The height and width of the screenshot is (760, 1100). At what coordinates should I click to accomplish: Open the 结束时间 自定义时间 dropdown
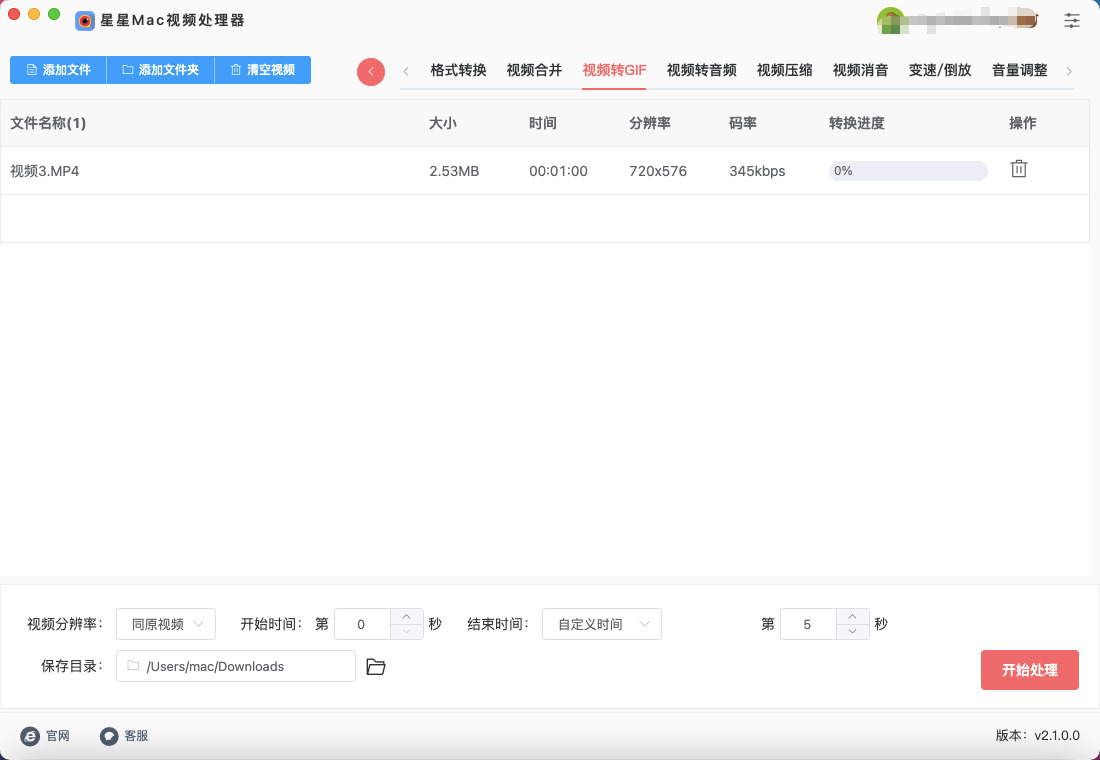[x=602, y=624]
